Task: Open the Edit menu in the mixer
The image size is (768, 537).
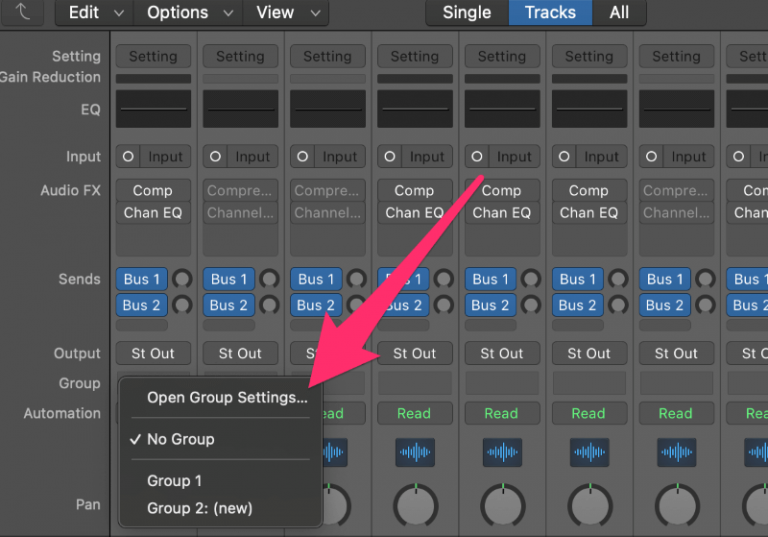Action: pyautogui.click(x=95, y=12)
